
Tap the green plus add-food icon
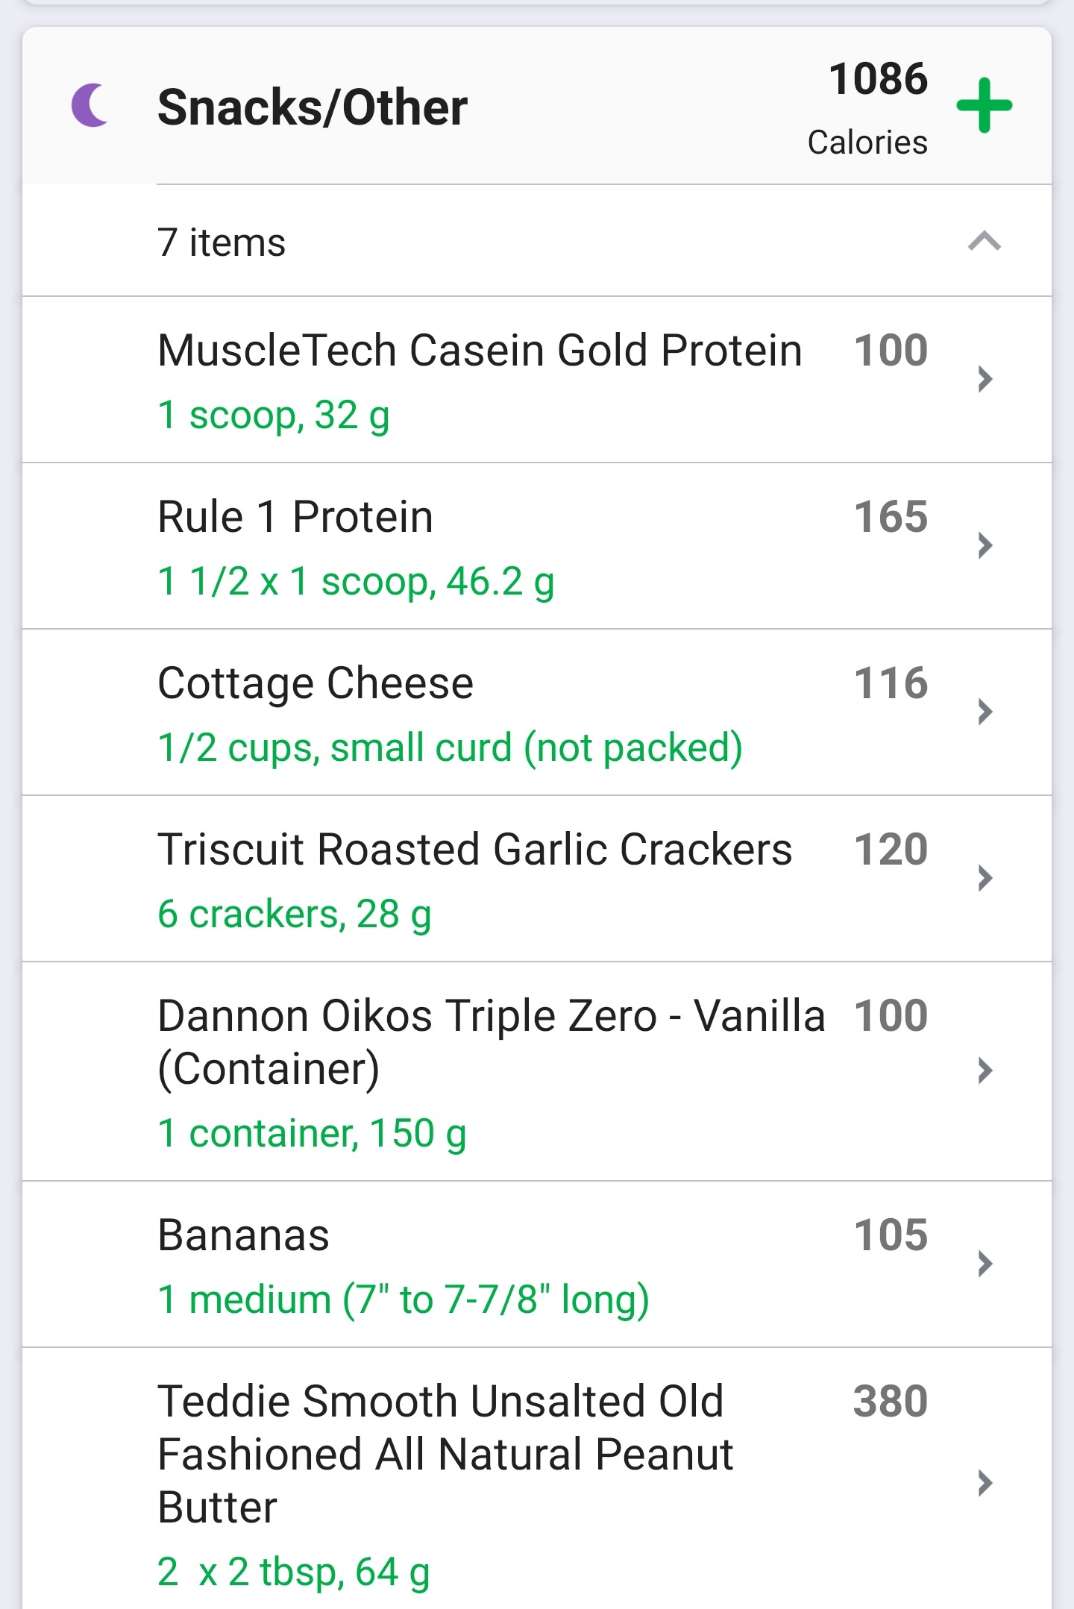pos(984,105)
